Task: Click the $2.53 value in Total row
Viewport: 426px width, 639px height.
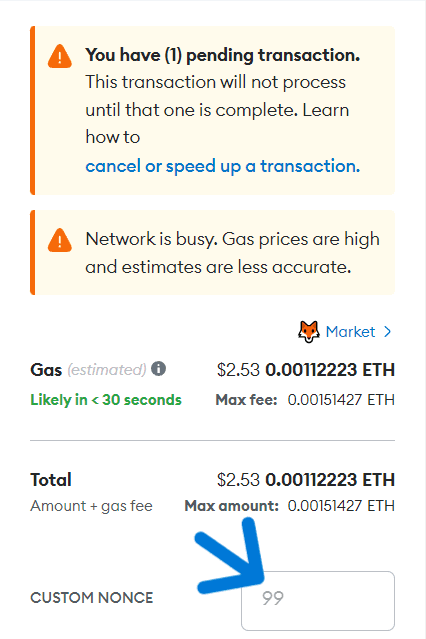Action: 238,480
